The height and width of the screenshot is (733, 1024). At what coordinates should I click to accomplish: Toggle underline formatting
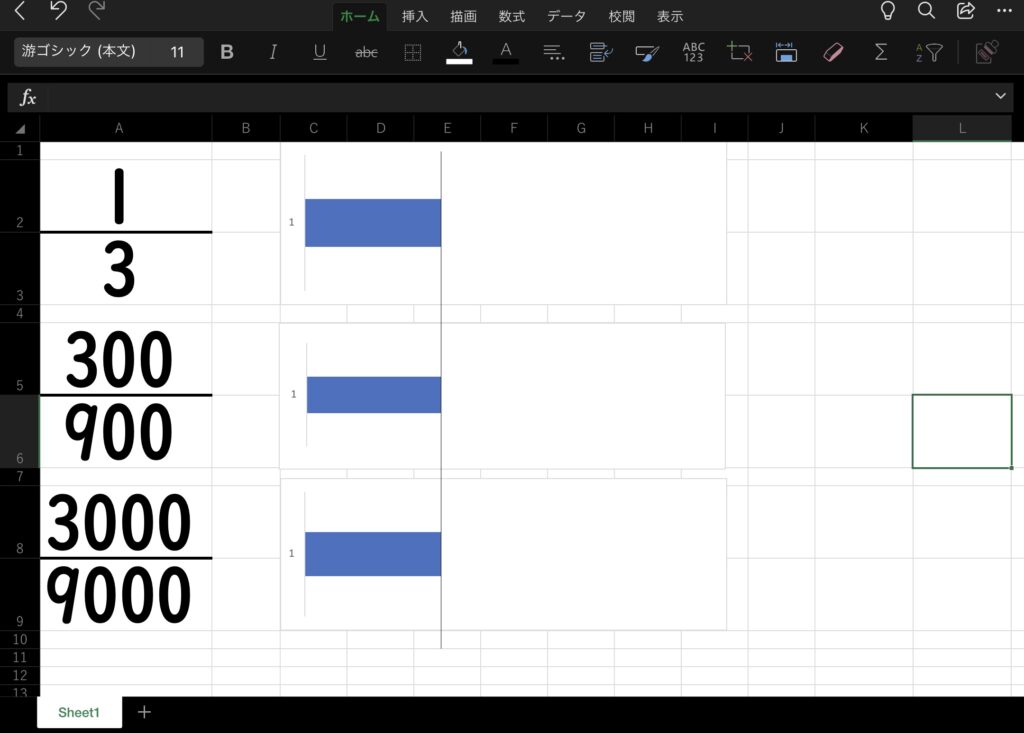pyautogui.click(x=319, y=52)
